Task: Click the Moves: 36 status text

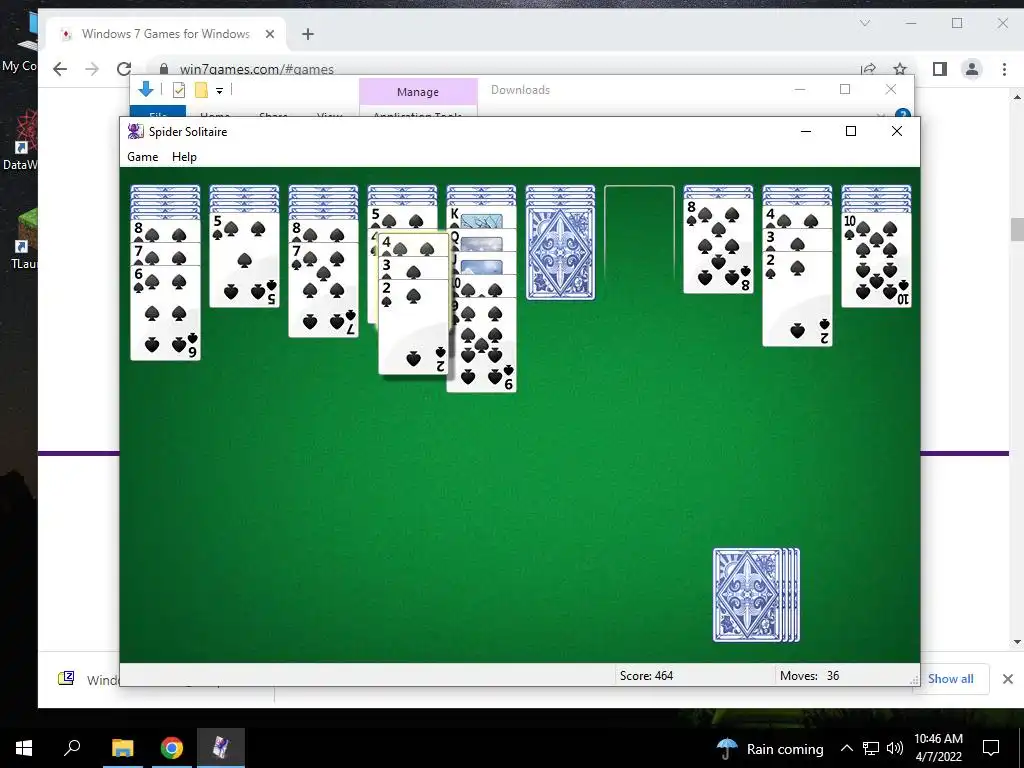Action: point(809,676)
